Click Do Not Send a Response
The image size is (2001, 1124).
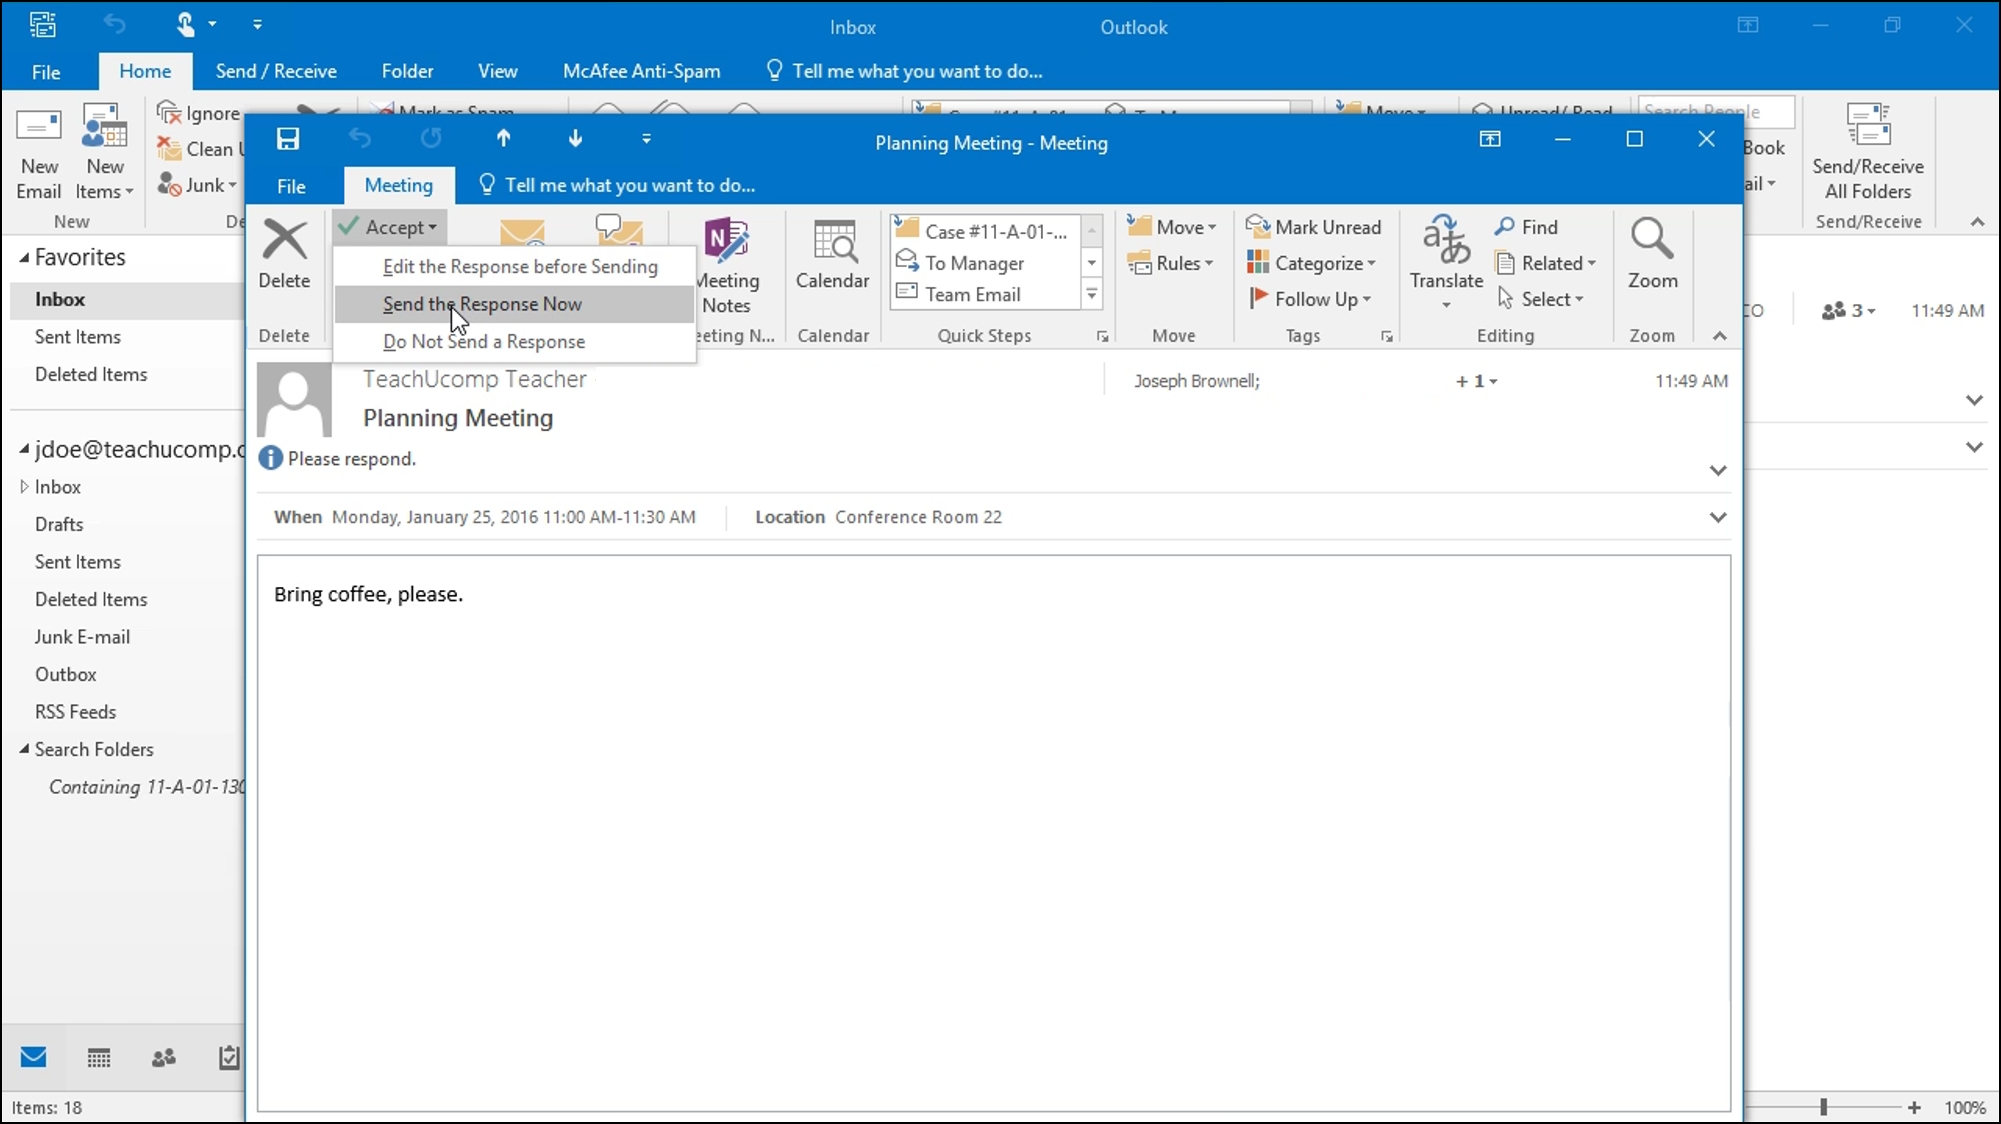[x=484, y=339]
